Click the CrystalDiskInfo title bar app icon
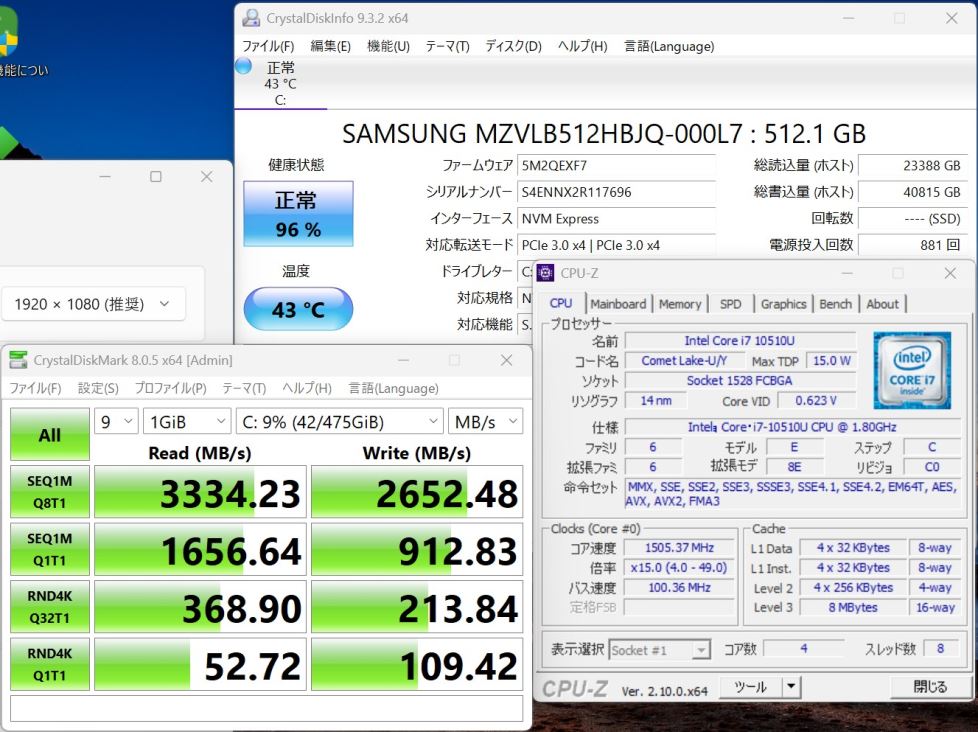Viewport: 978px width, 732px height. click(251, 18)
